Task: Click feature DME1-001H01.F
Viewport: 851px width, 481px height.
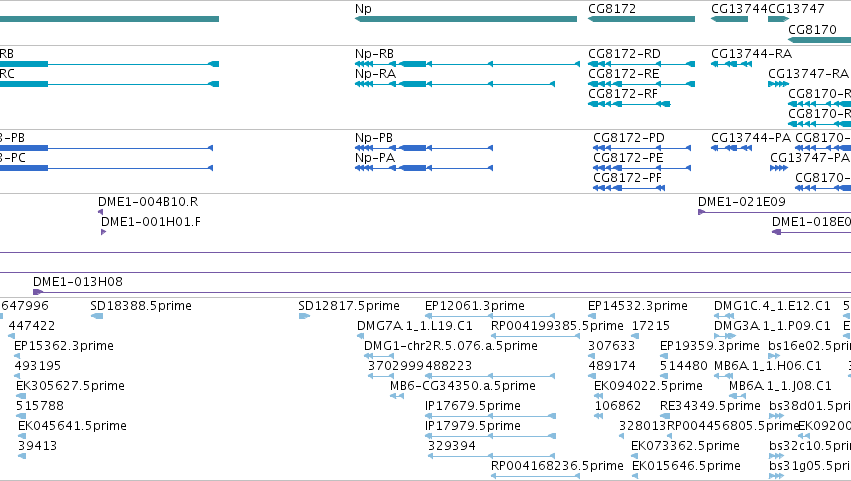Action: [150, 222]
